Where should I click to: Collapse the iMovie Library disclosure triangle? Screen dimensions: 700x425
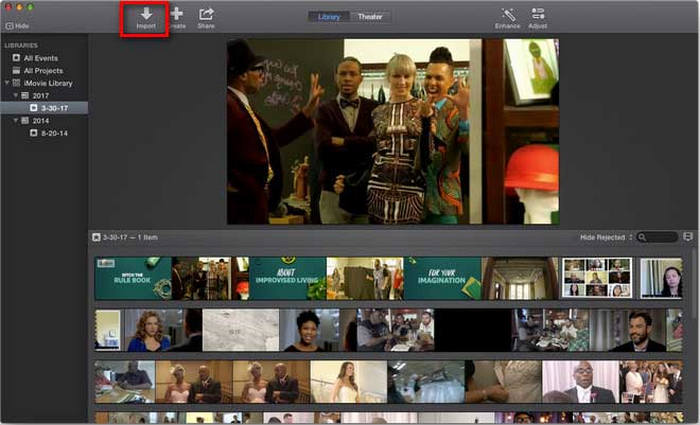click(7, 83)
